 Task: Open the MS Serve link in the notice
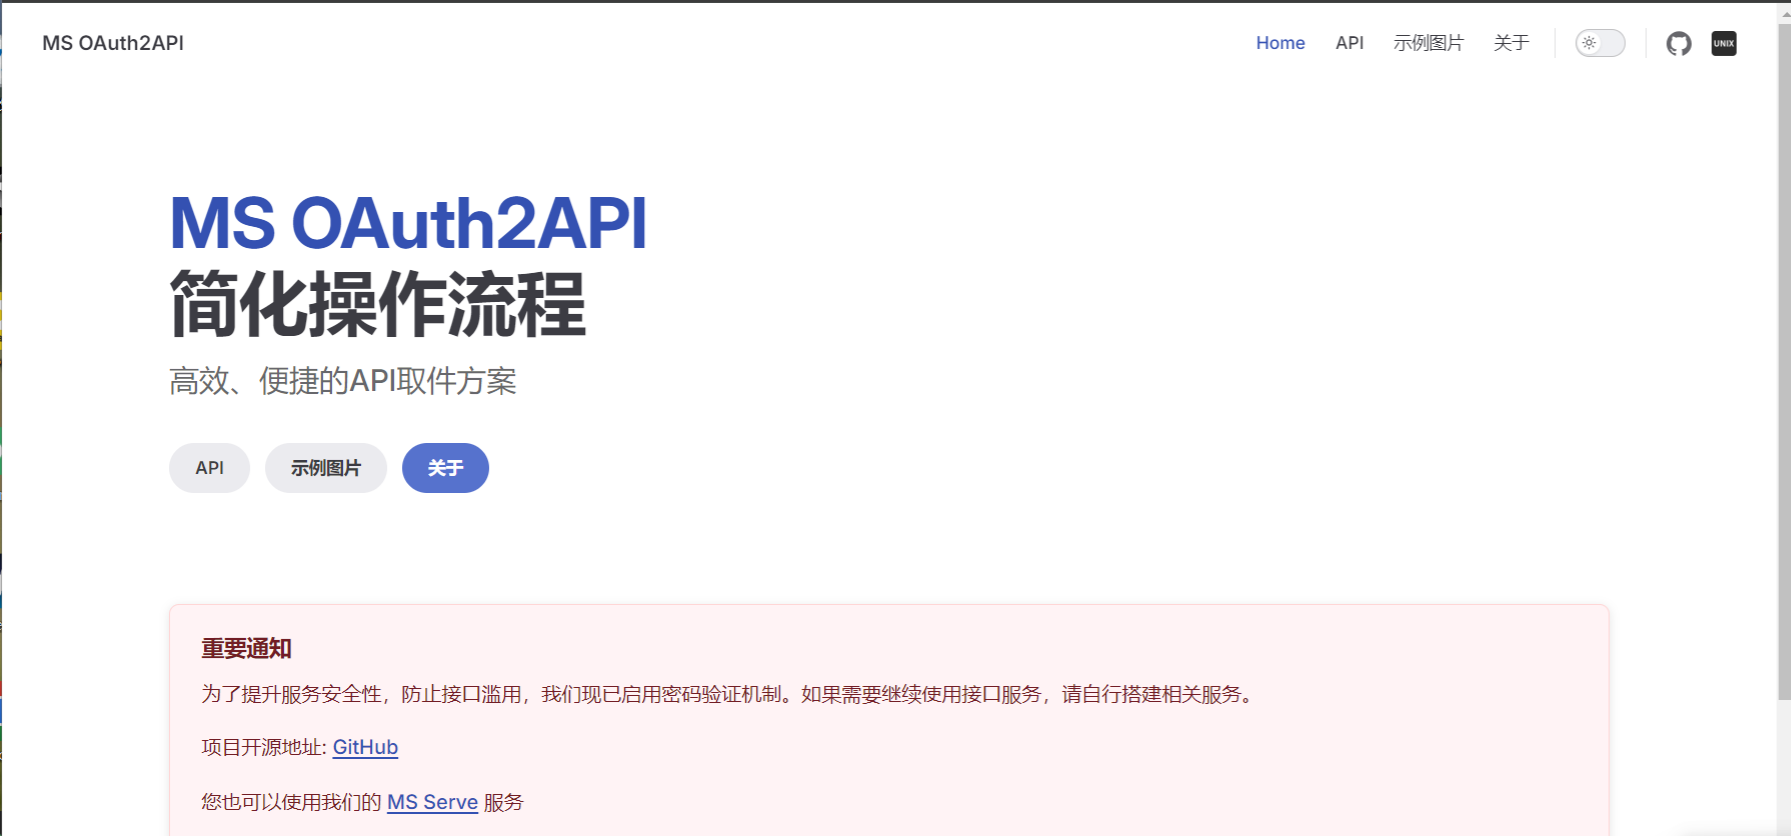tap(432, 802)
